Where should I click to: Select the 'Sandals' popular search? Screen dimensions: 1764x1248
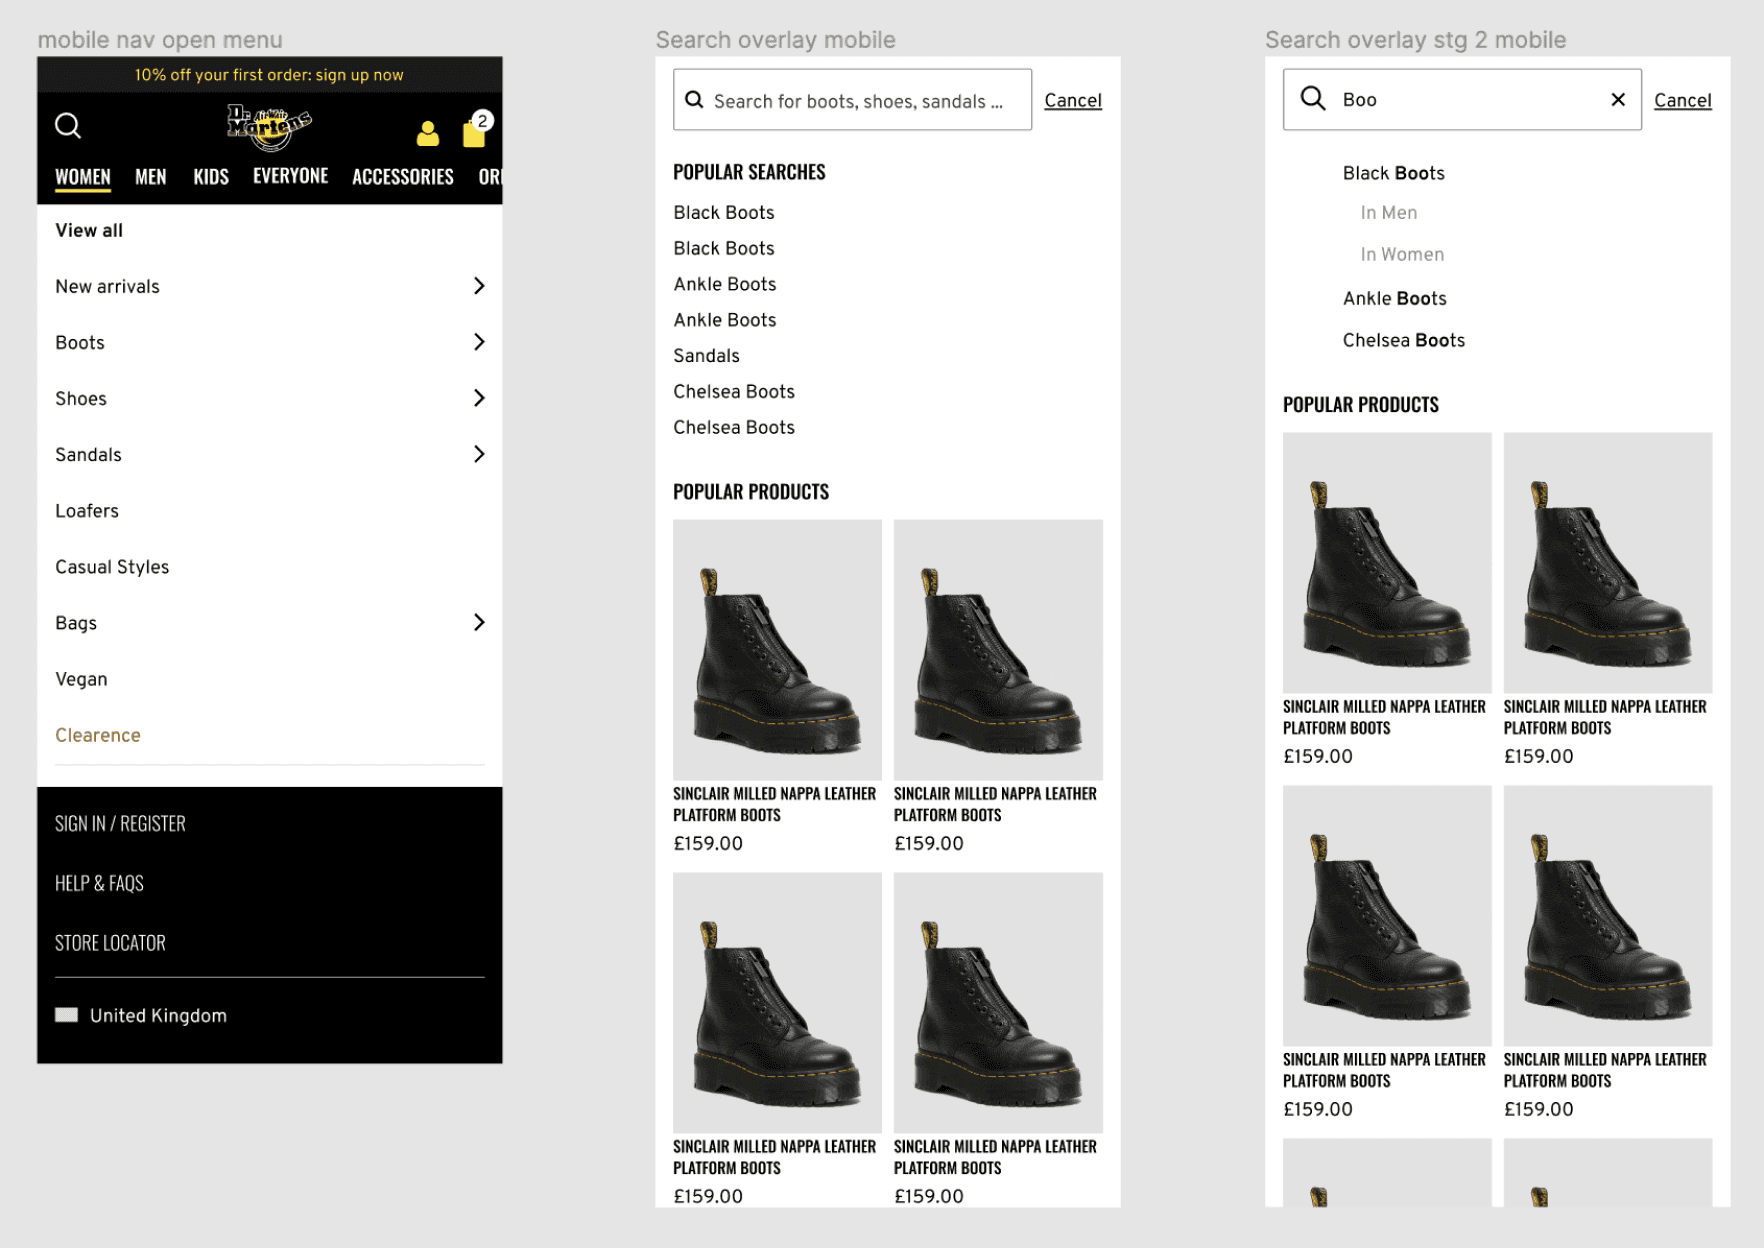click(706, 356)
